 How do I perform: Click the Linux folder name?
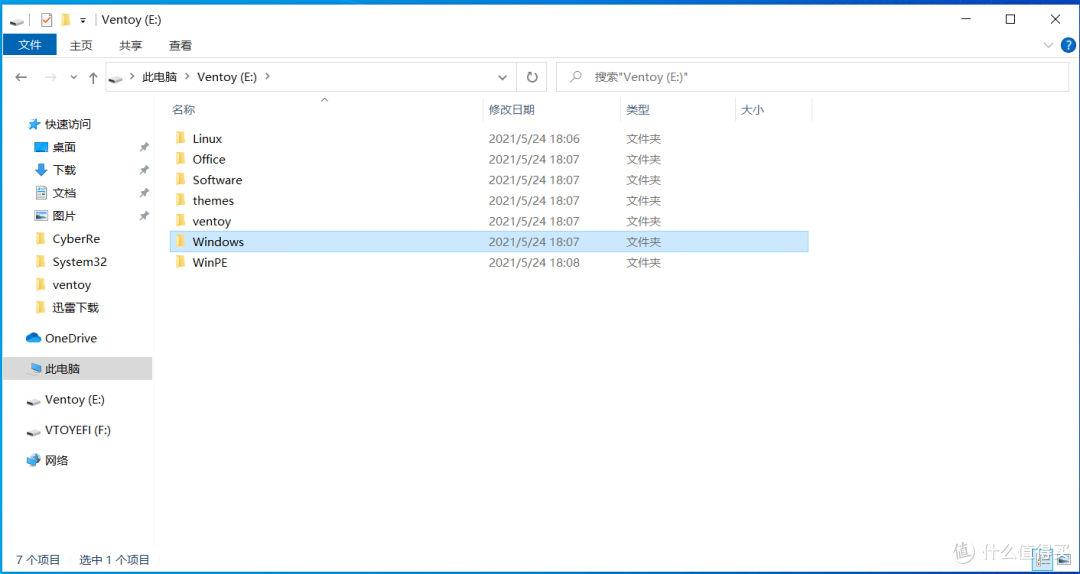[x=207, y=139]
